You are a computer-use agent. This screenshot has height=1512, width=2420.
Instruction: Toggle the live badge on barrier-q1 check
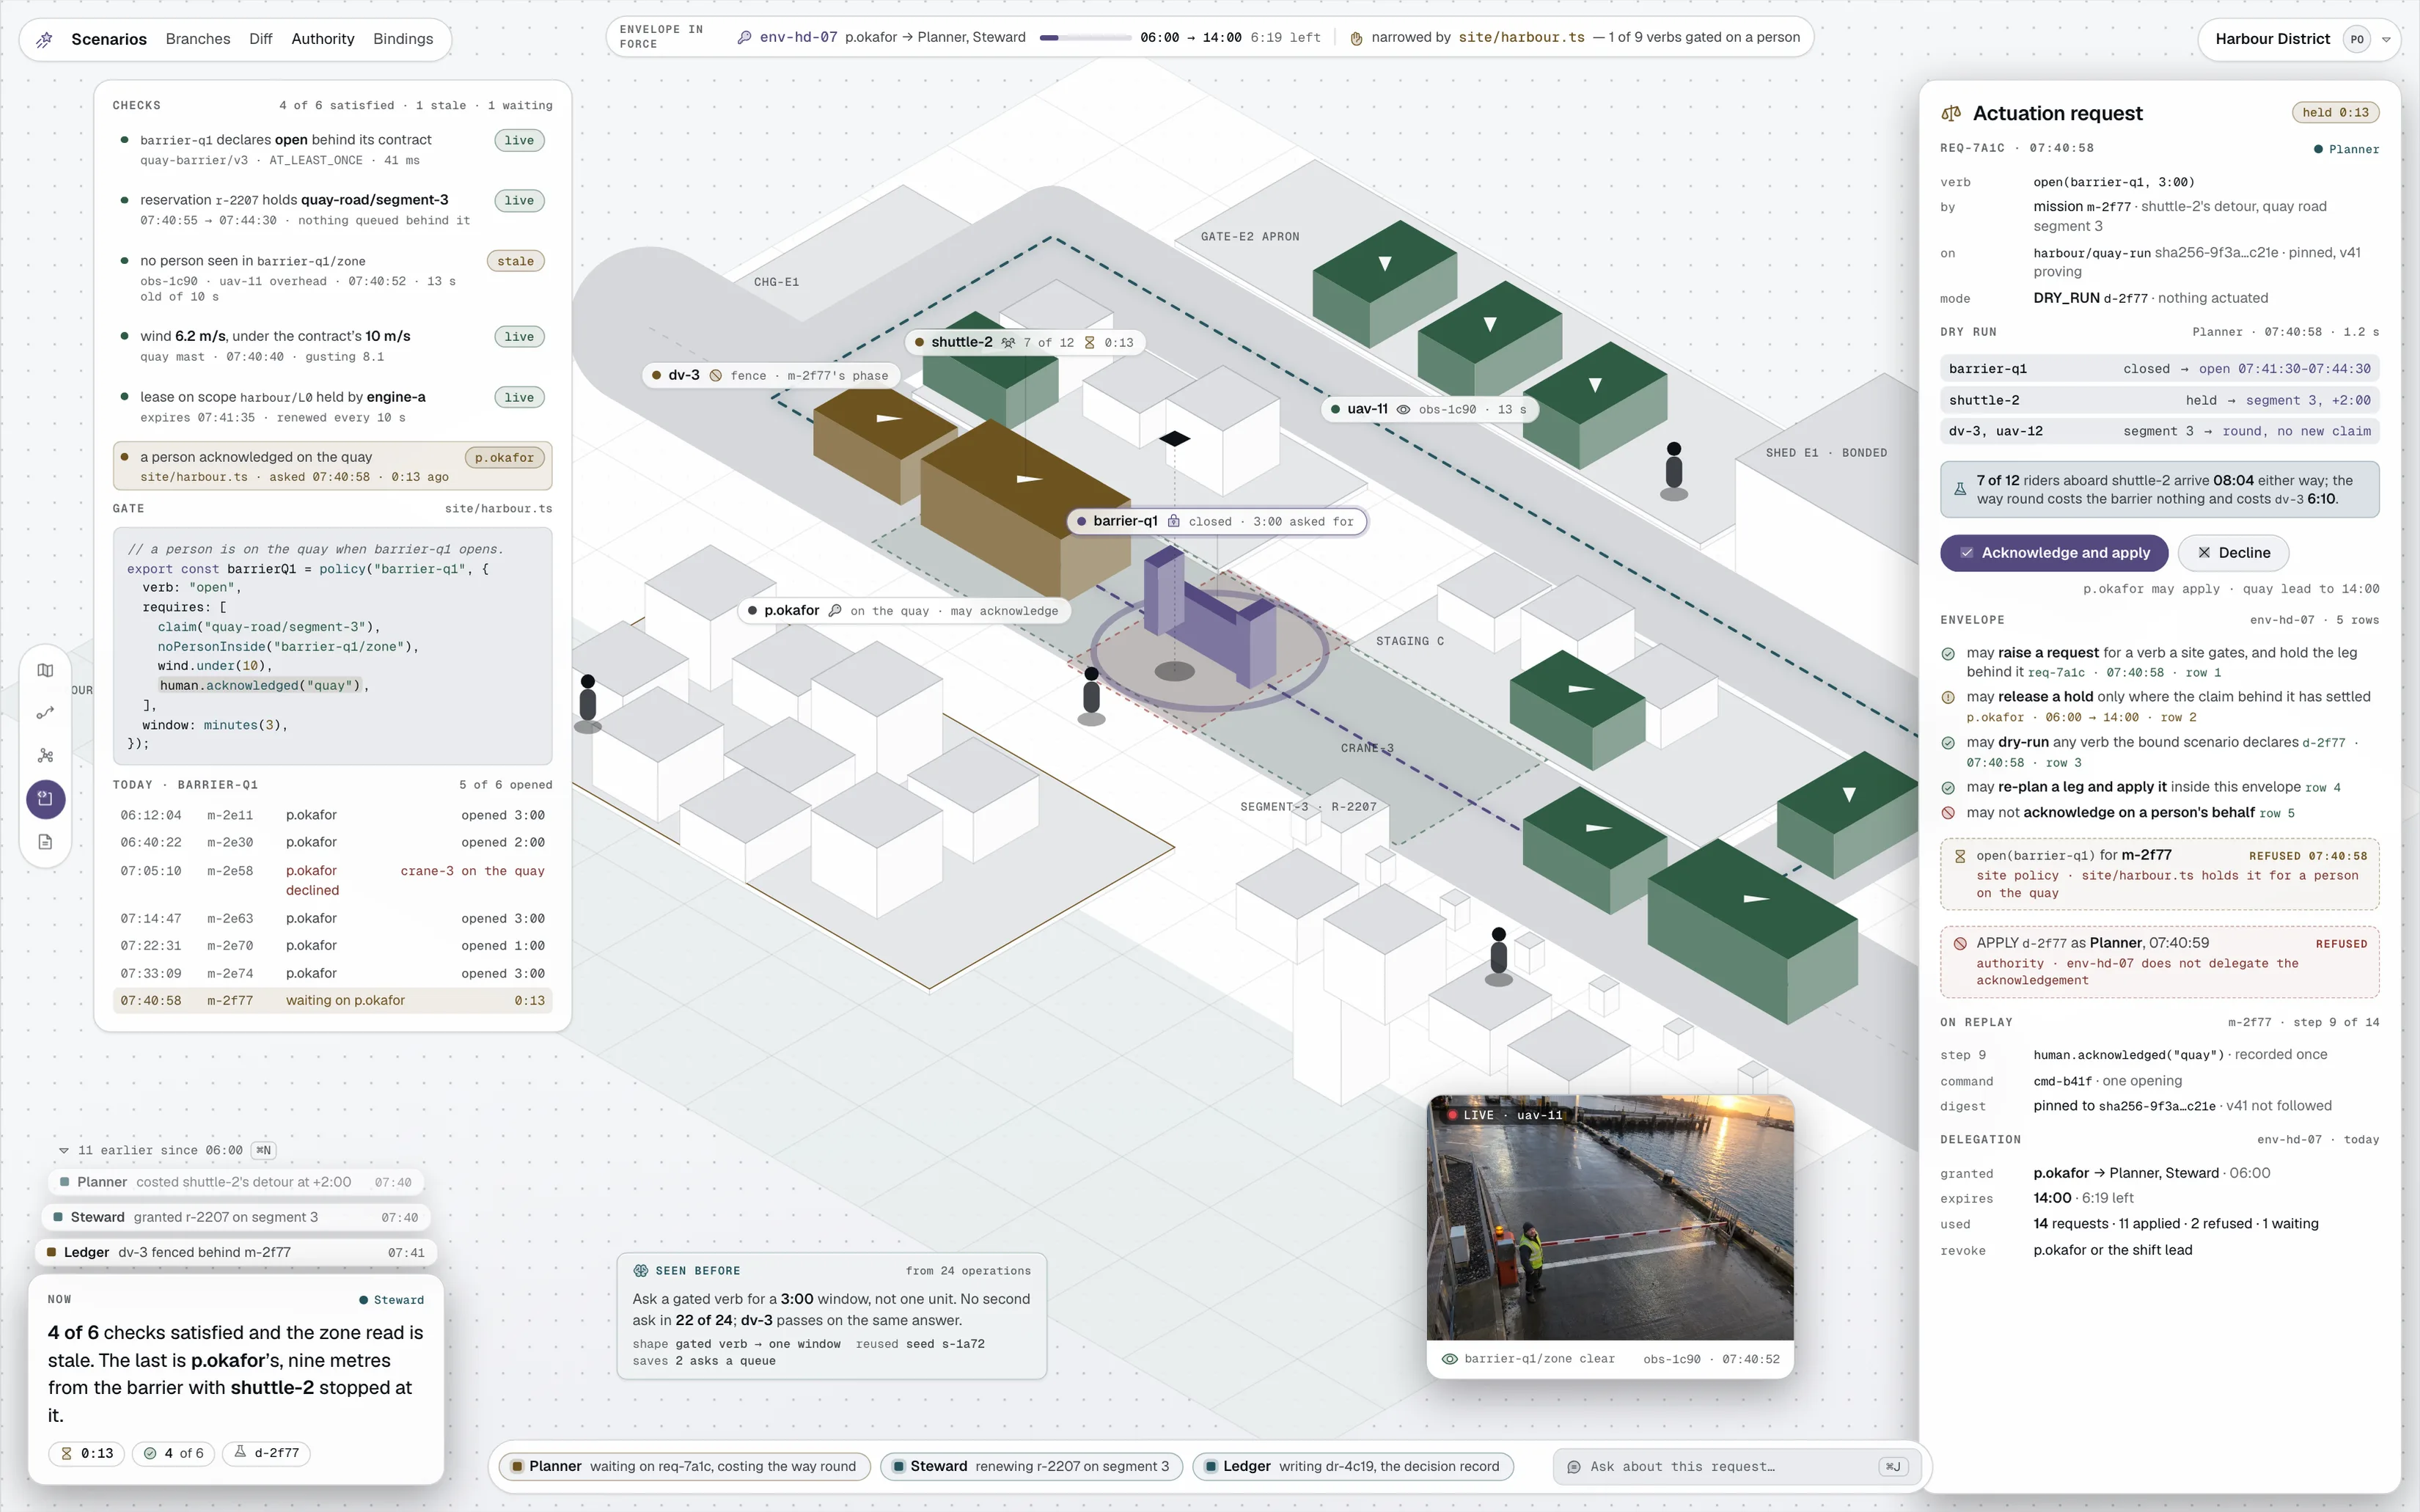click(x=519, y=141)
